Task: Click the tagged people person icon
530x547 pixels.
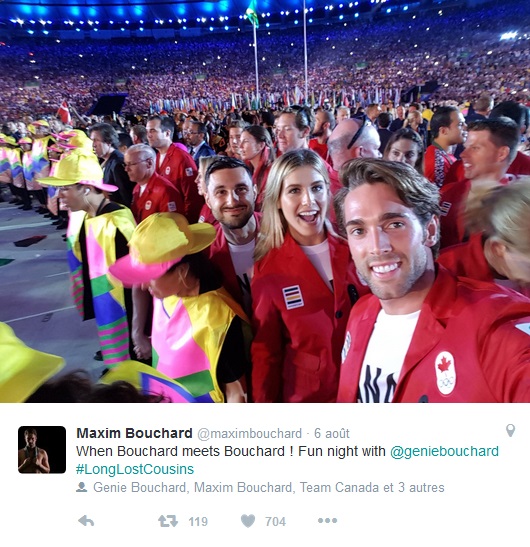Action: pos(82,487)
